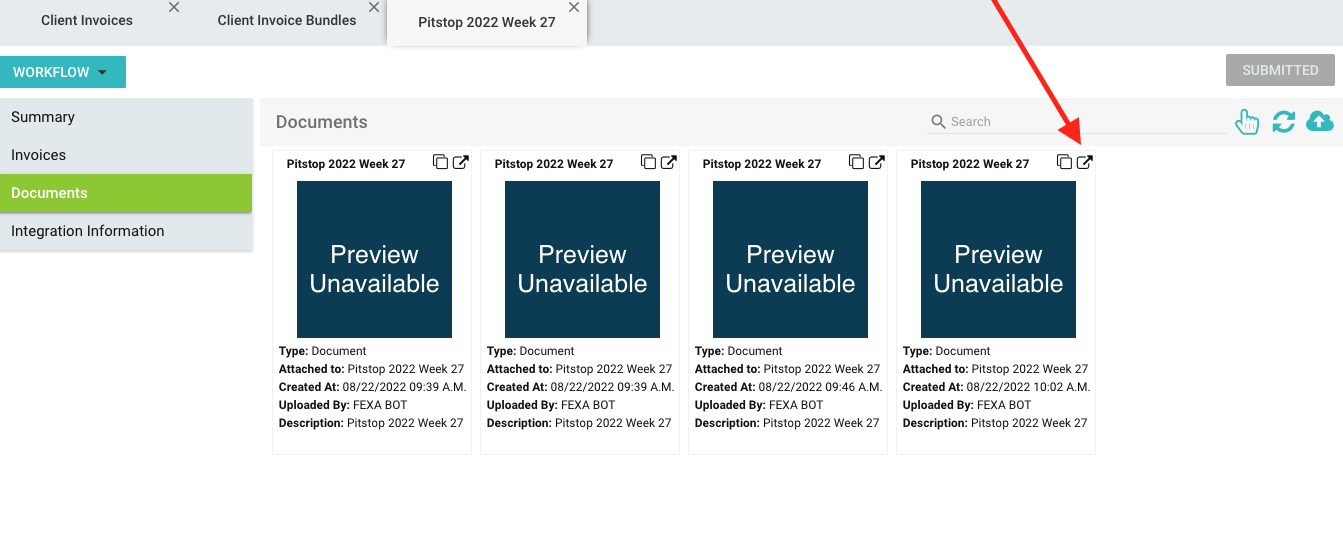Go to Integration Information section
The image size is (1343, 558).
coord(87,231)
